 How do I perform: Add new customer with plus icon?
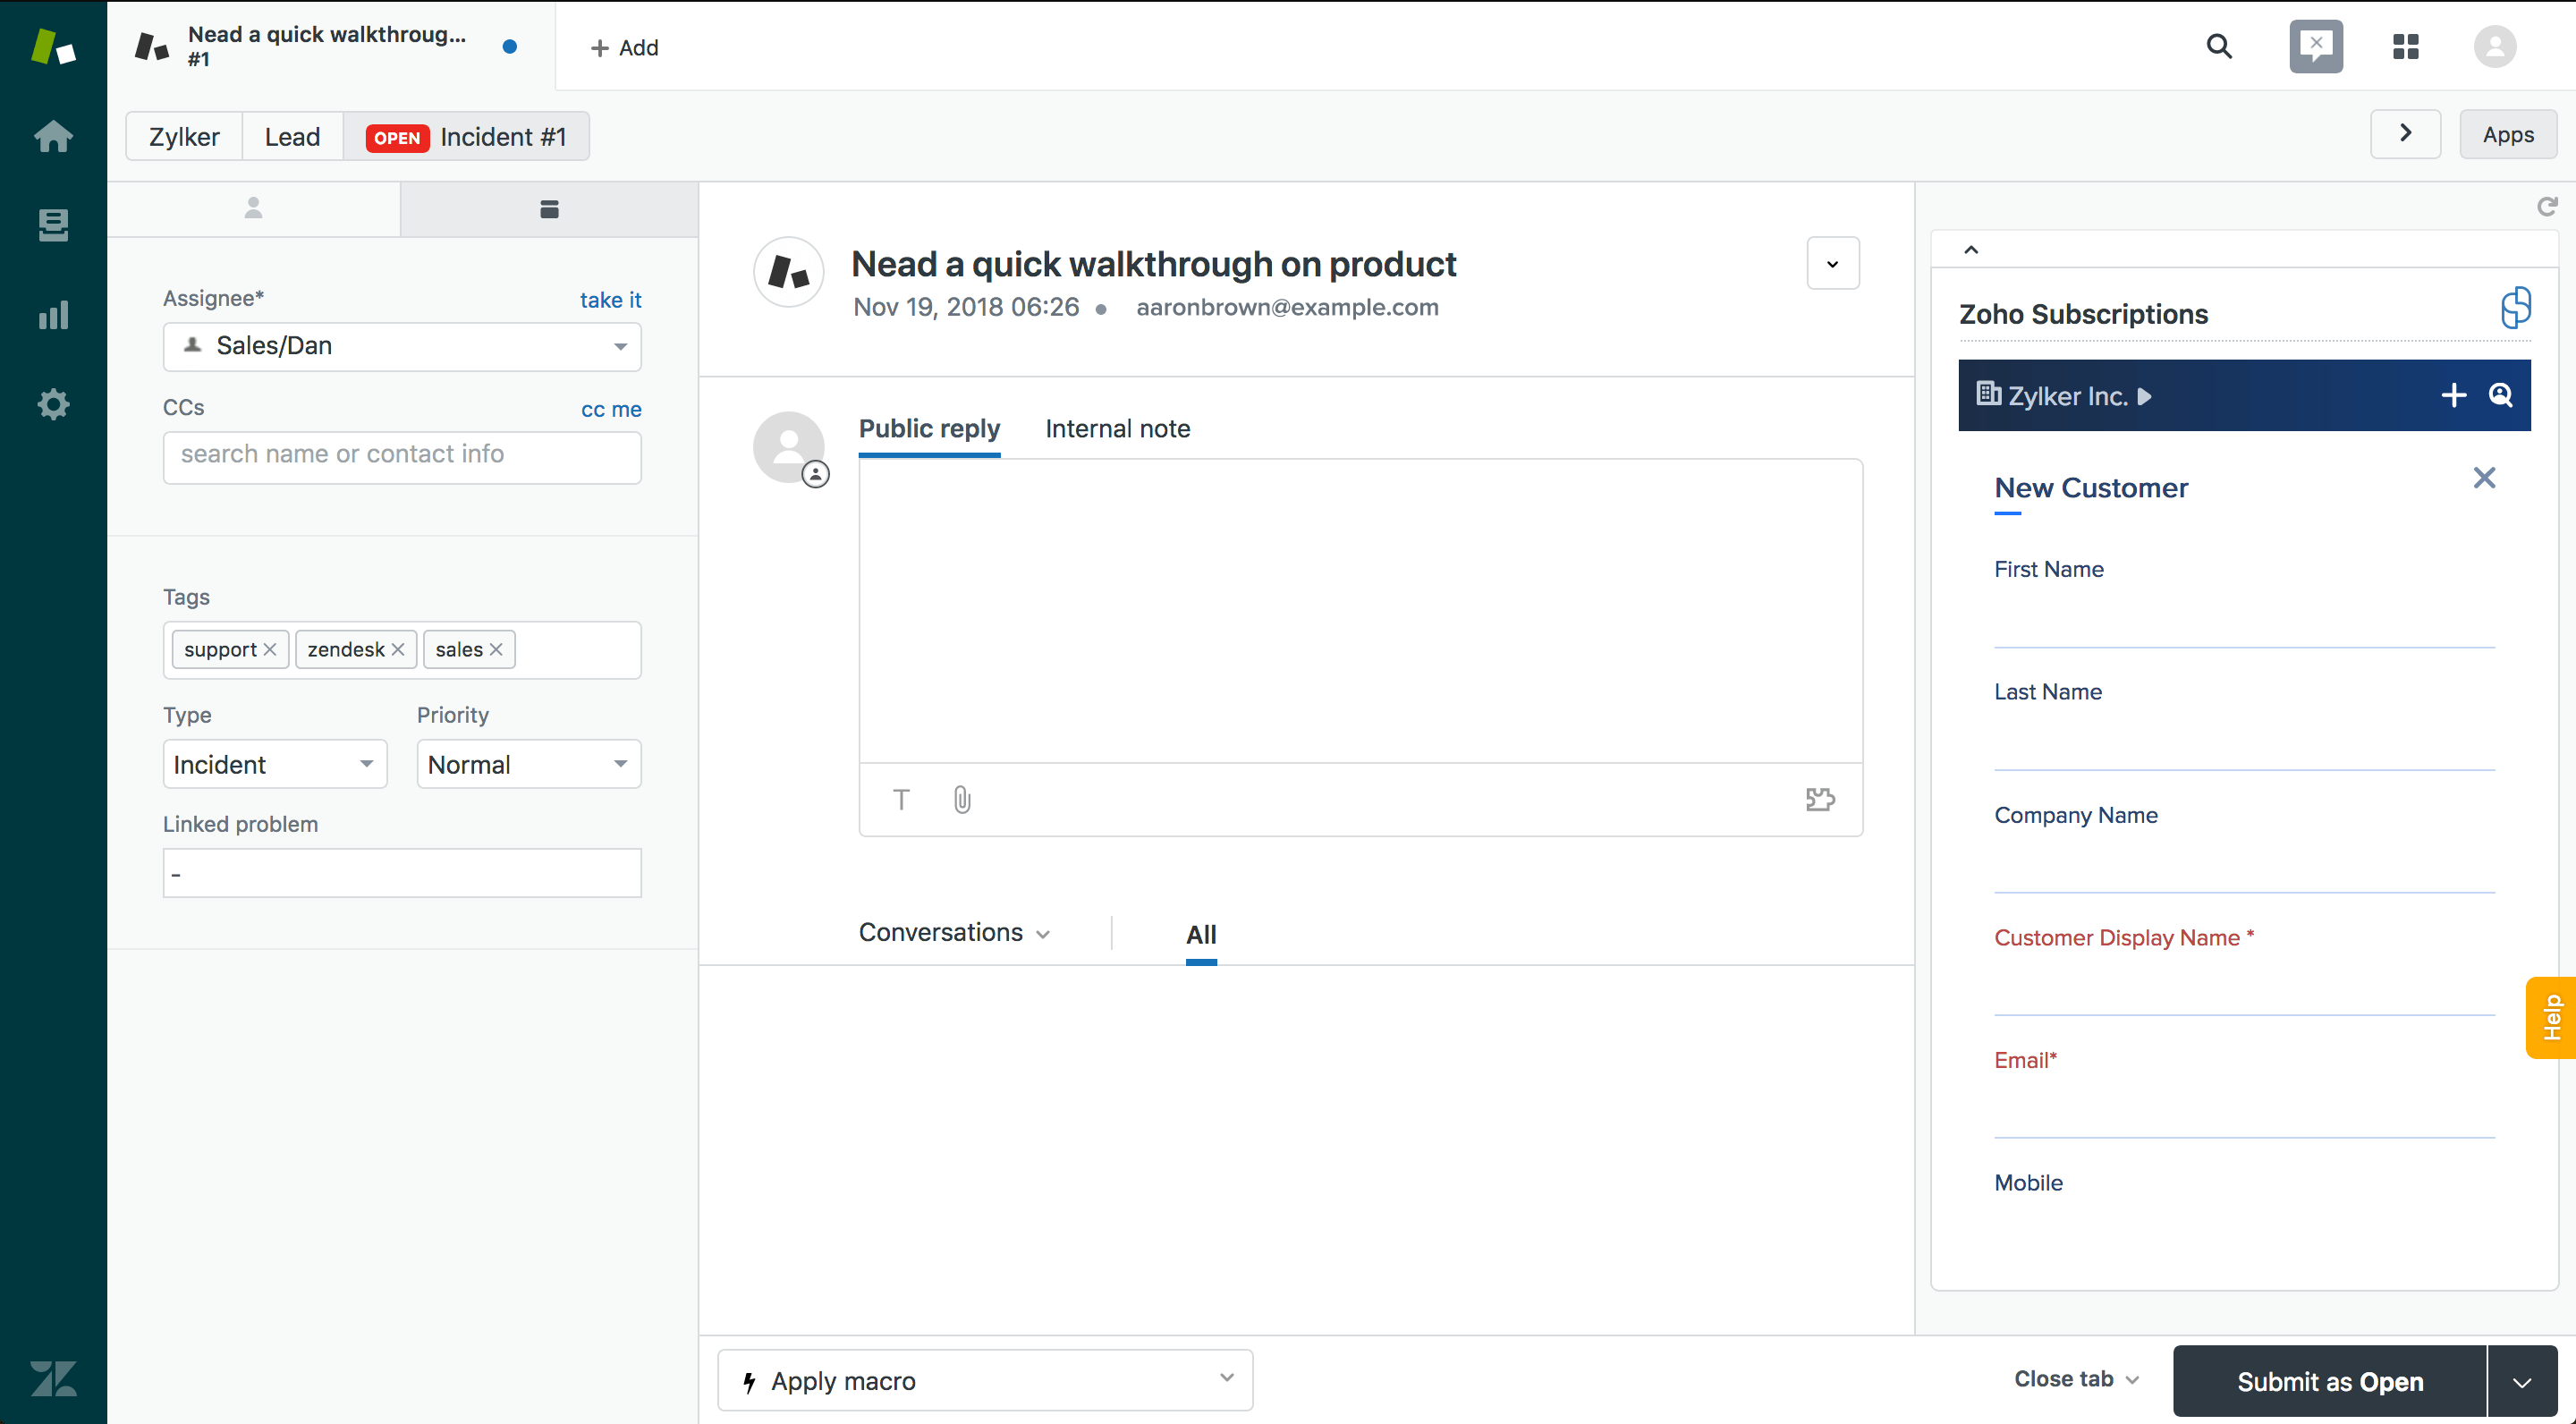click(x=2453, y=395)
